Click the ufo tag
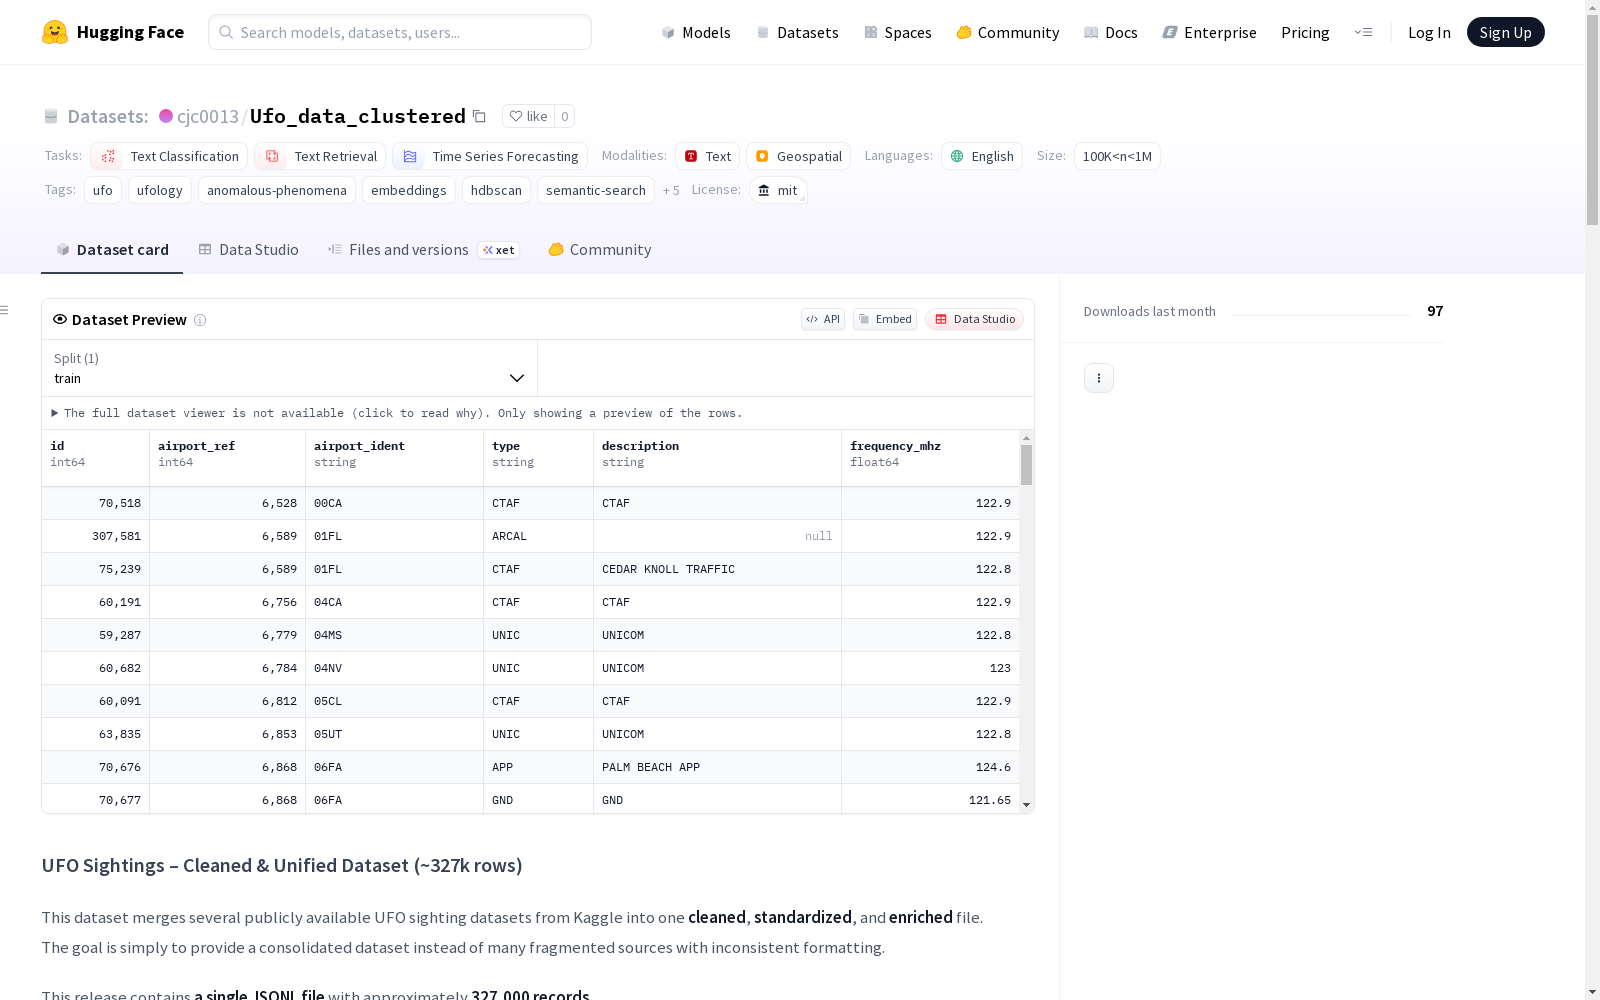 pos(103,190)
